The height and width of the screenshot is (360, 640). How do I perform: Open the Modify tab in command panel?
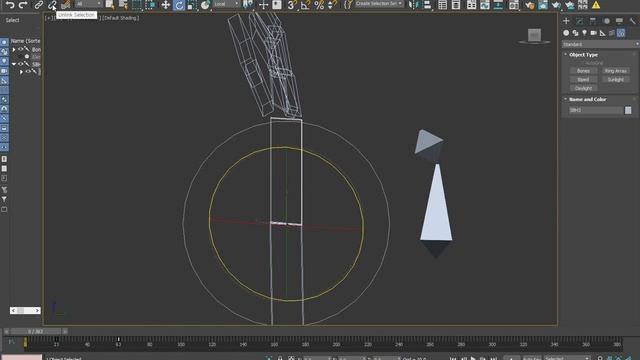(x=579, y=21)
